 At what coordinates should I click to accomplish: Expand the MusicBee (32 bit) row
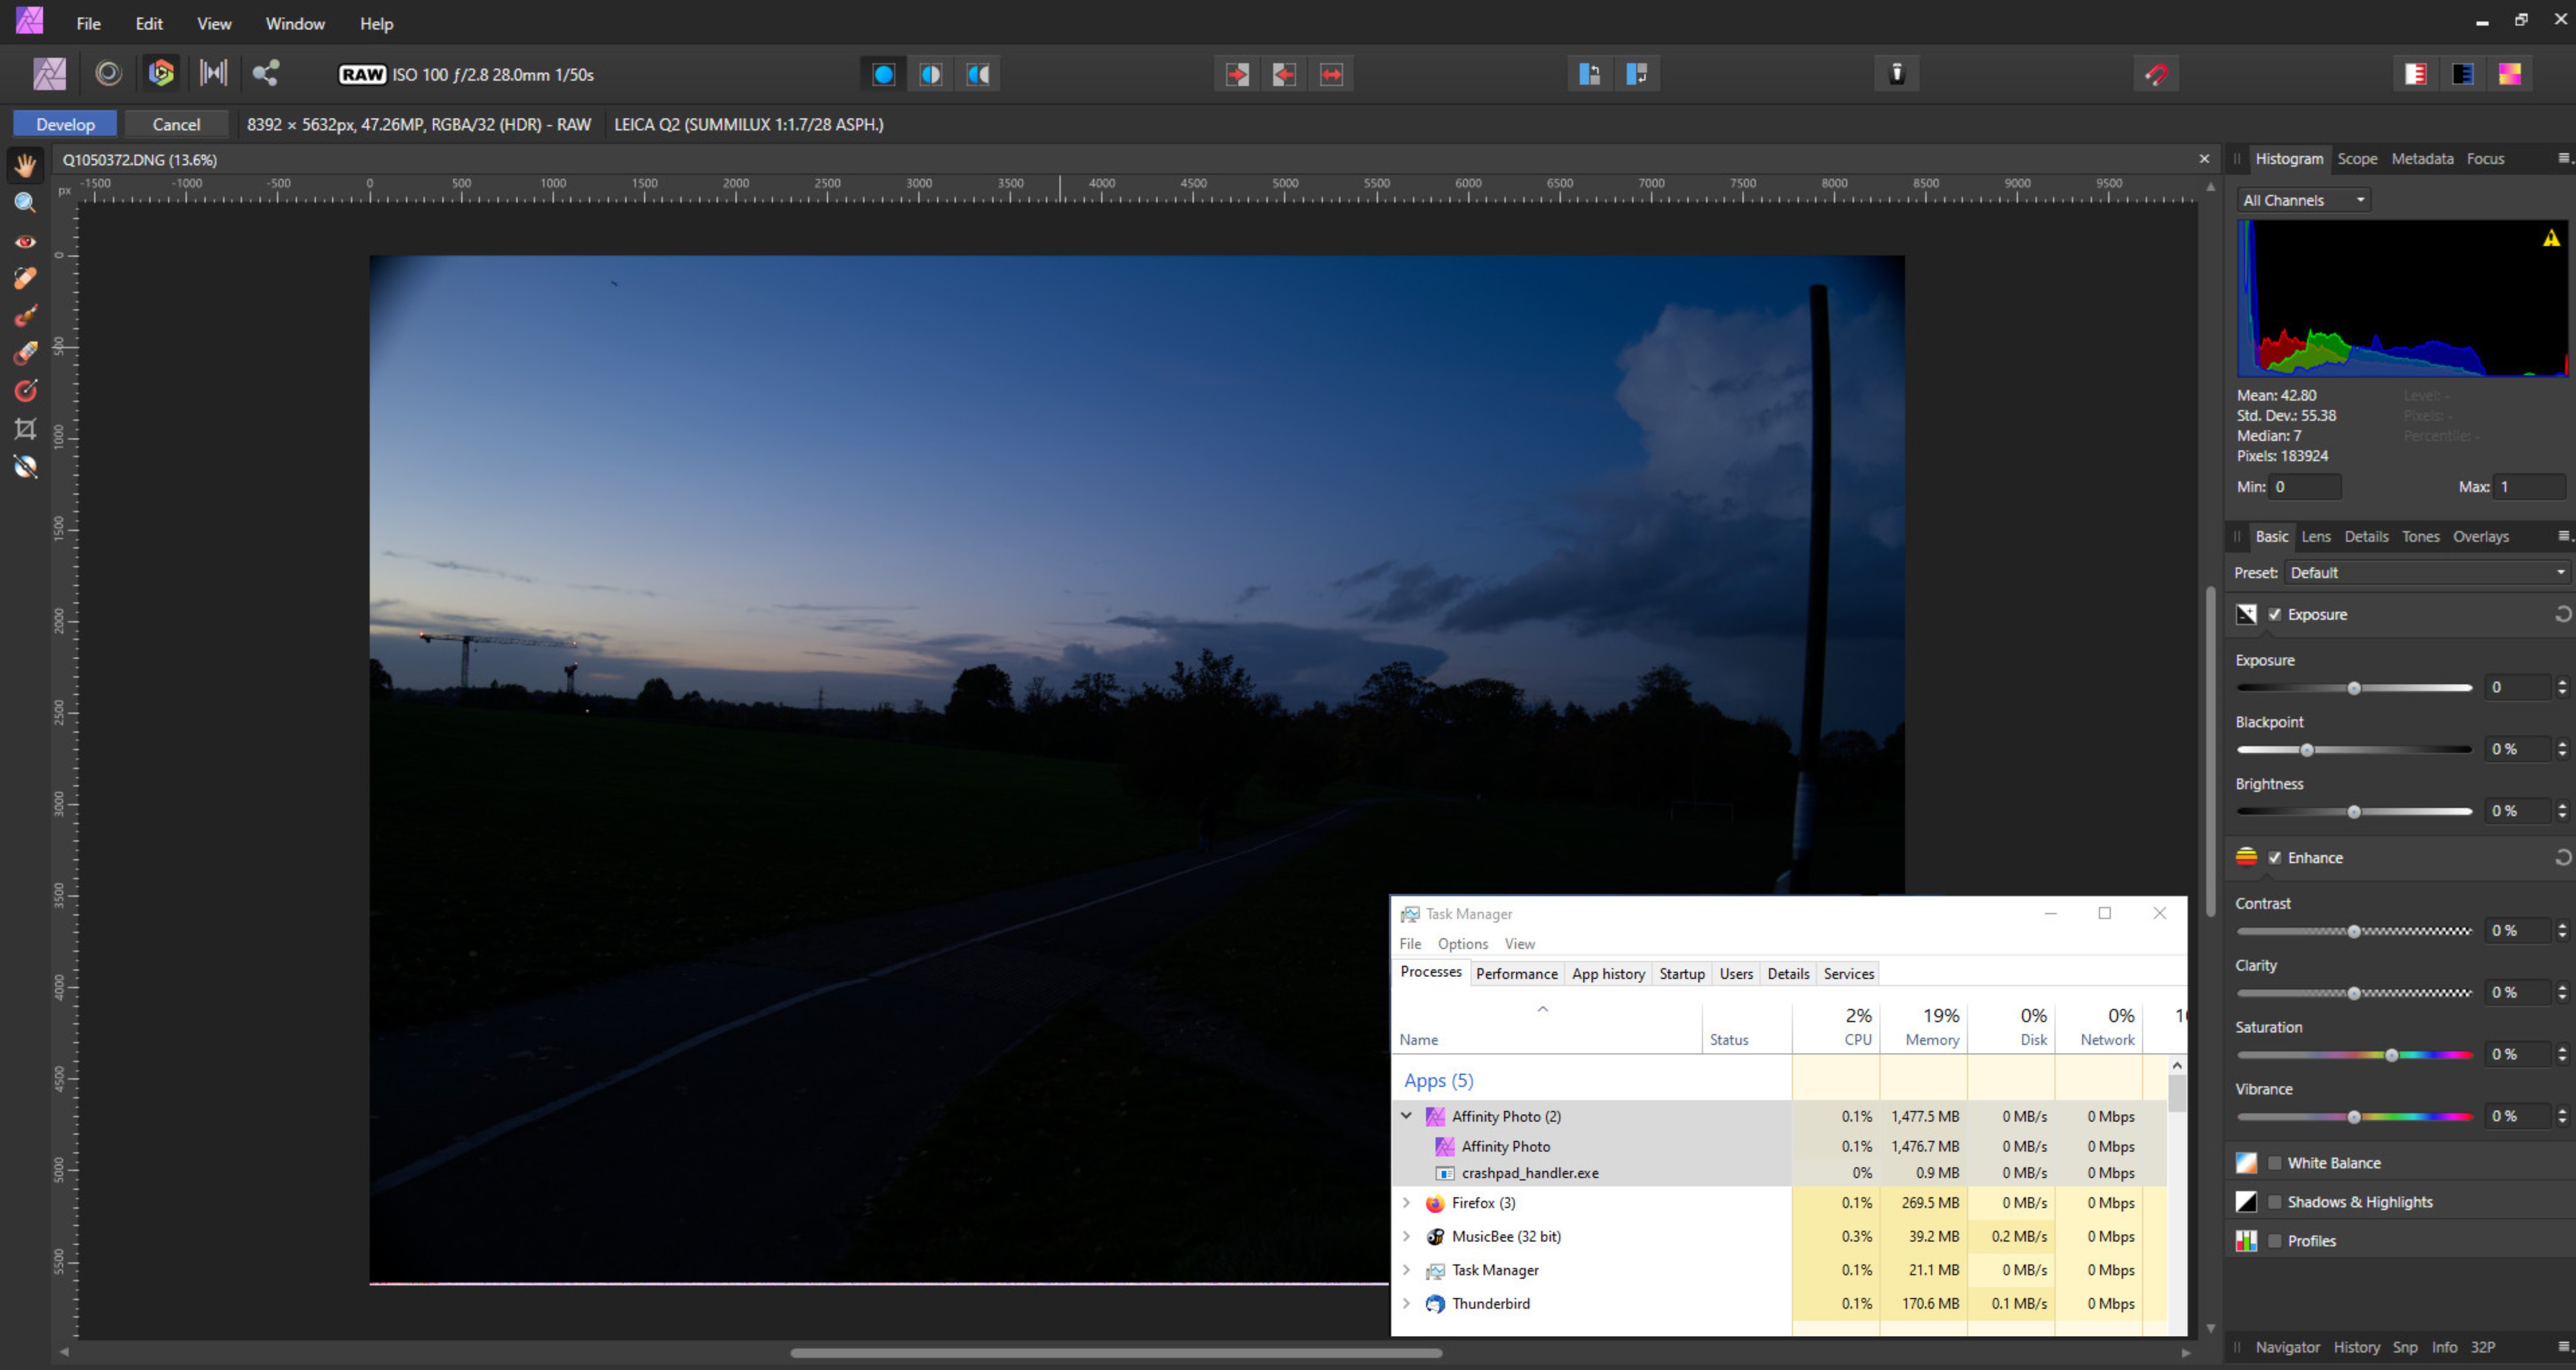[1406, 1237]
